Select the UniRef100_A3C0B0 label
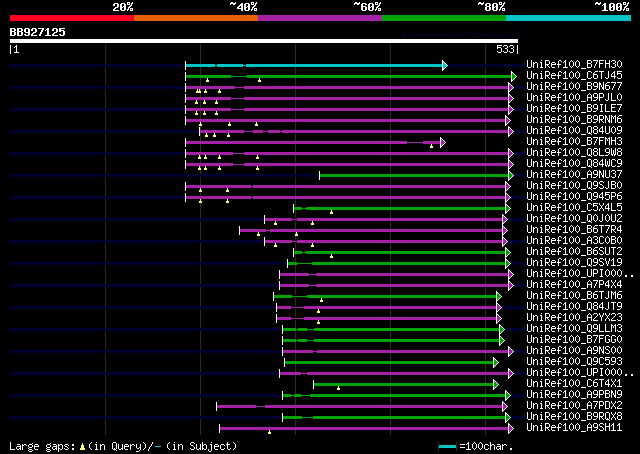The width and height of the screenshot is (640, 454). tap(574, 240)
